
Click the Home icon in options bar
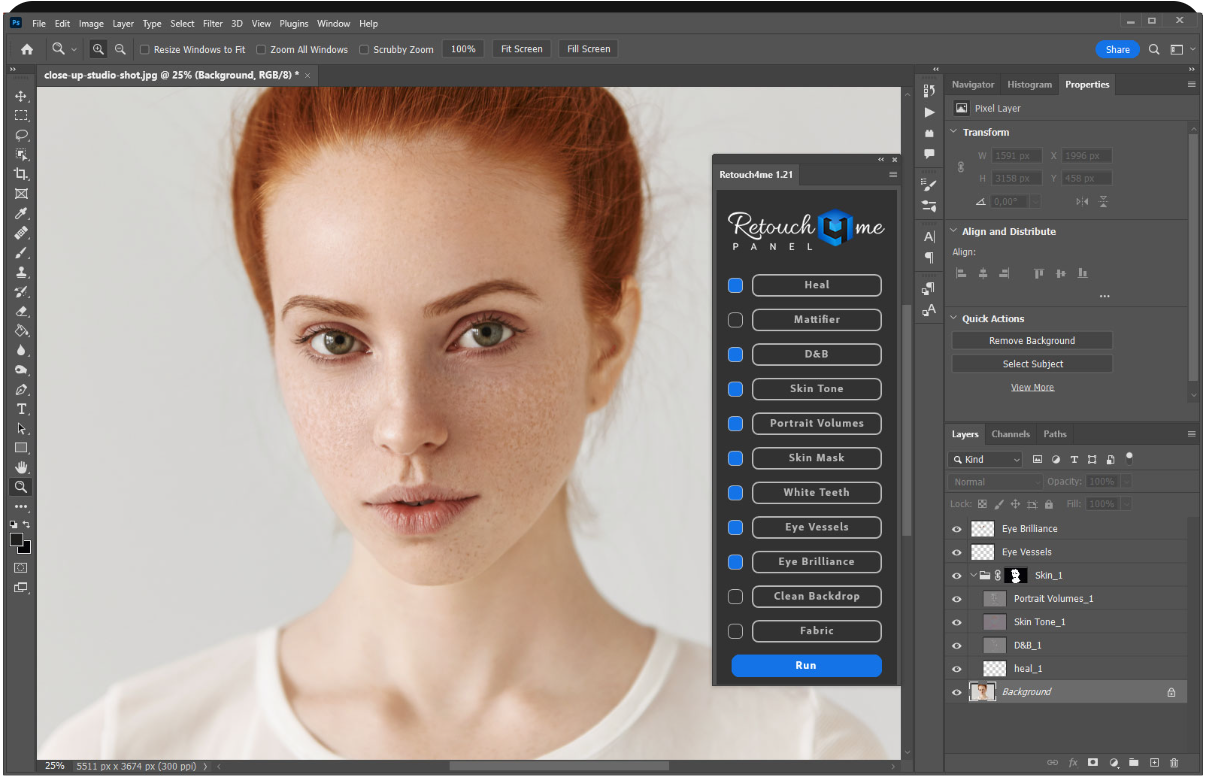27,49
